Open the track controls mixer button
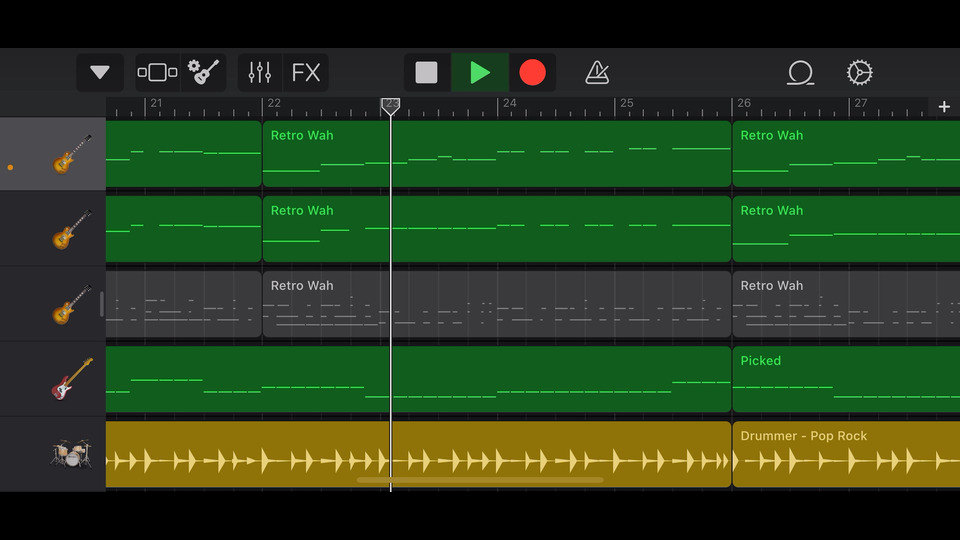 [x=260, y=72]
